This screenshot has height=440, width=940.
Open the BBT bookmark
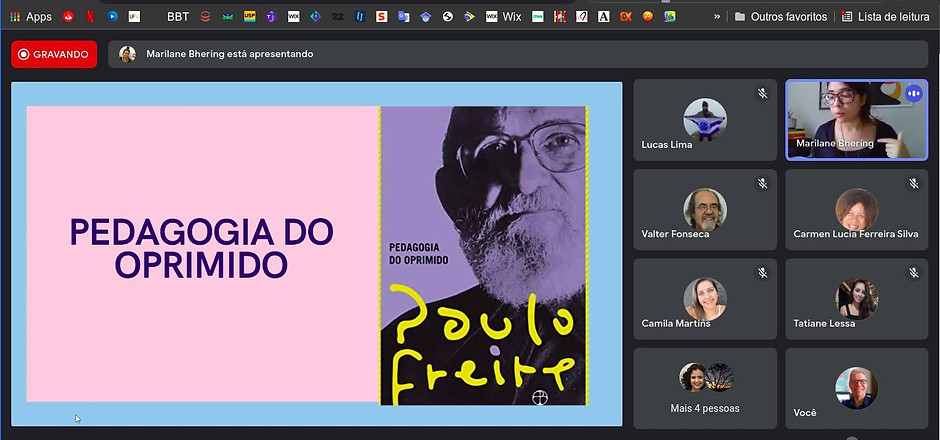coord(178,17)
